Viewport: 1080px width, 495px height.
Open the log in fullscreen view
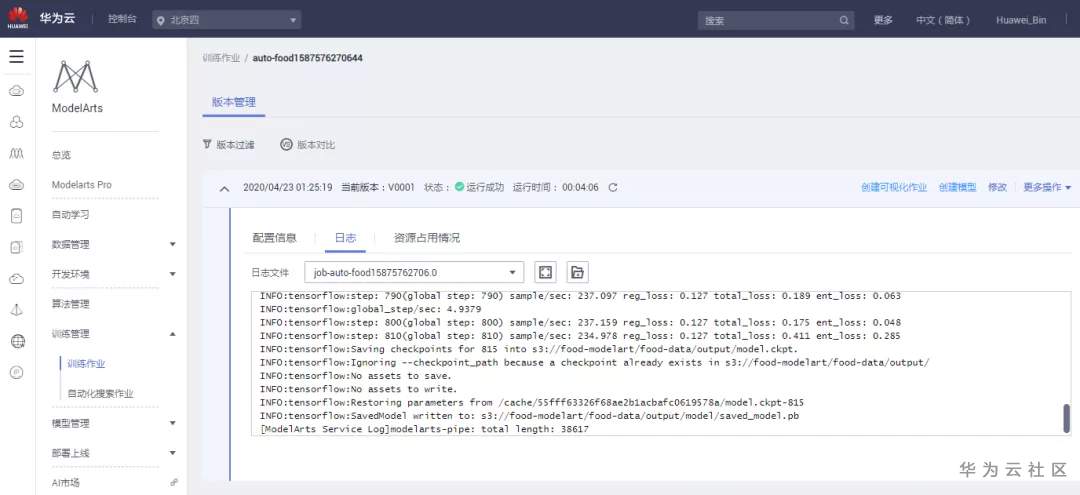tap(546, 272)
